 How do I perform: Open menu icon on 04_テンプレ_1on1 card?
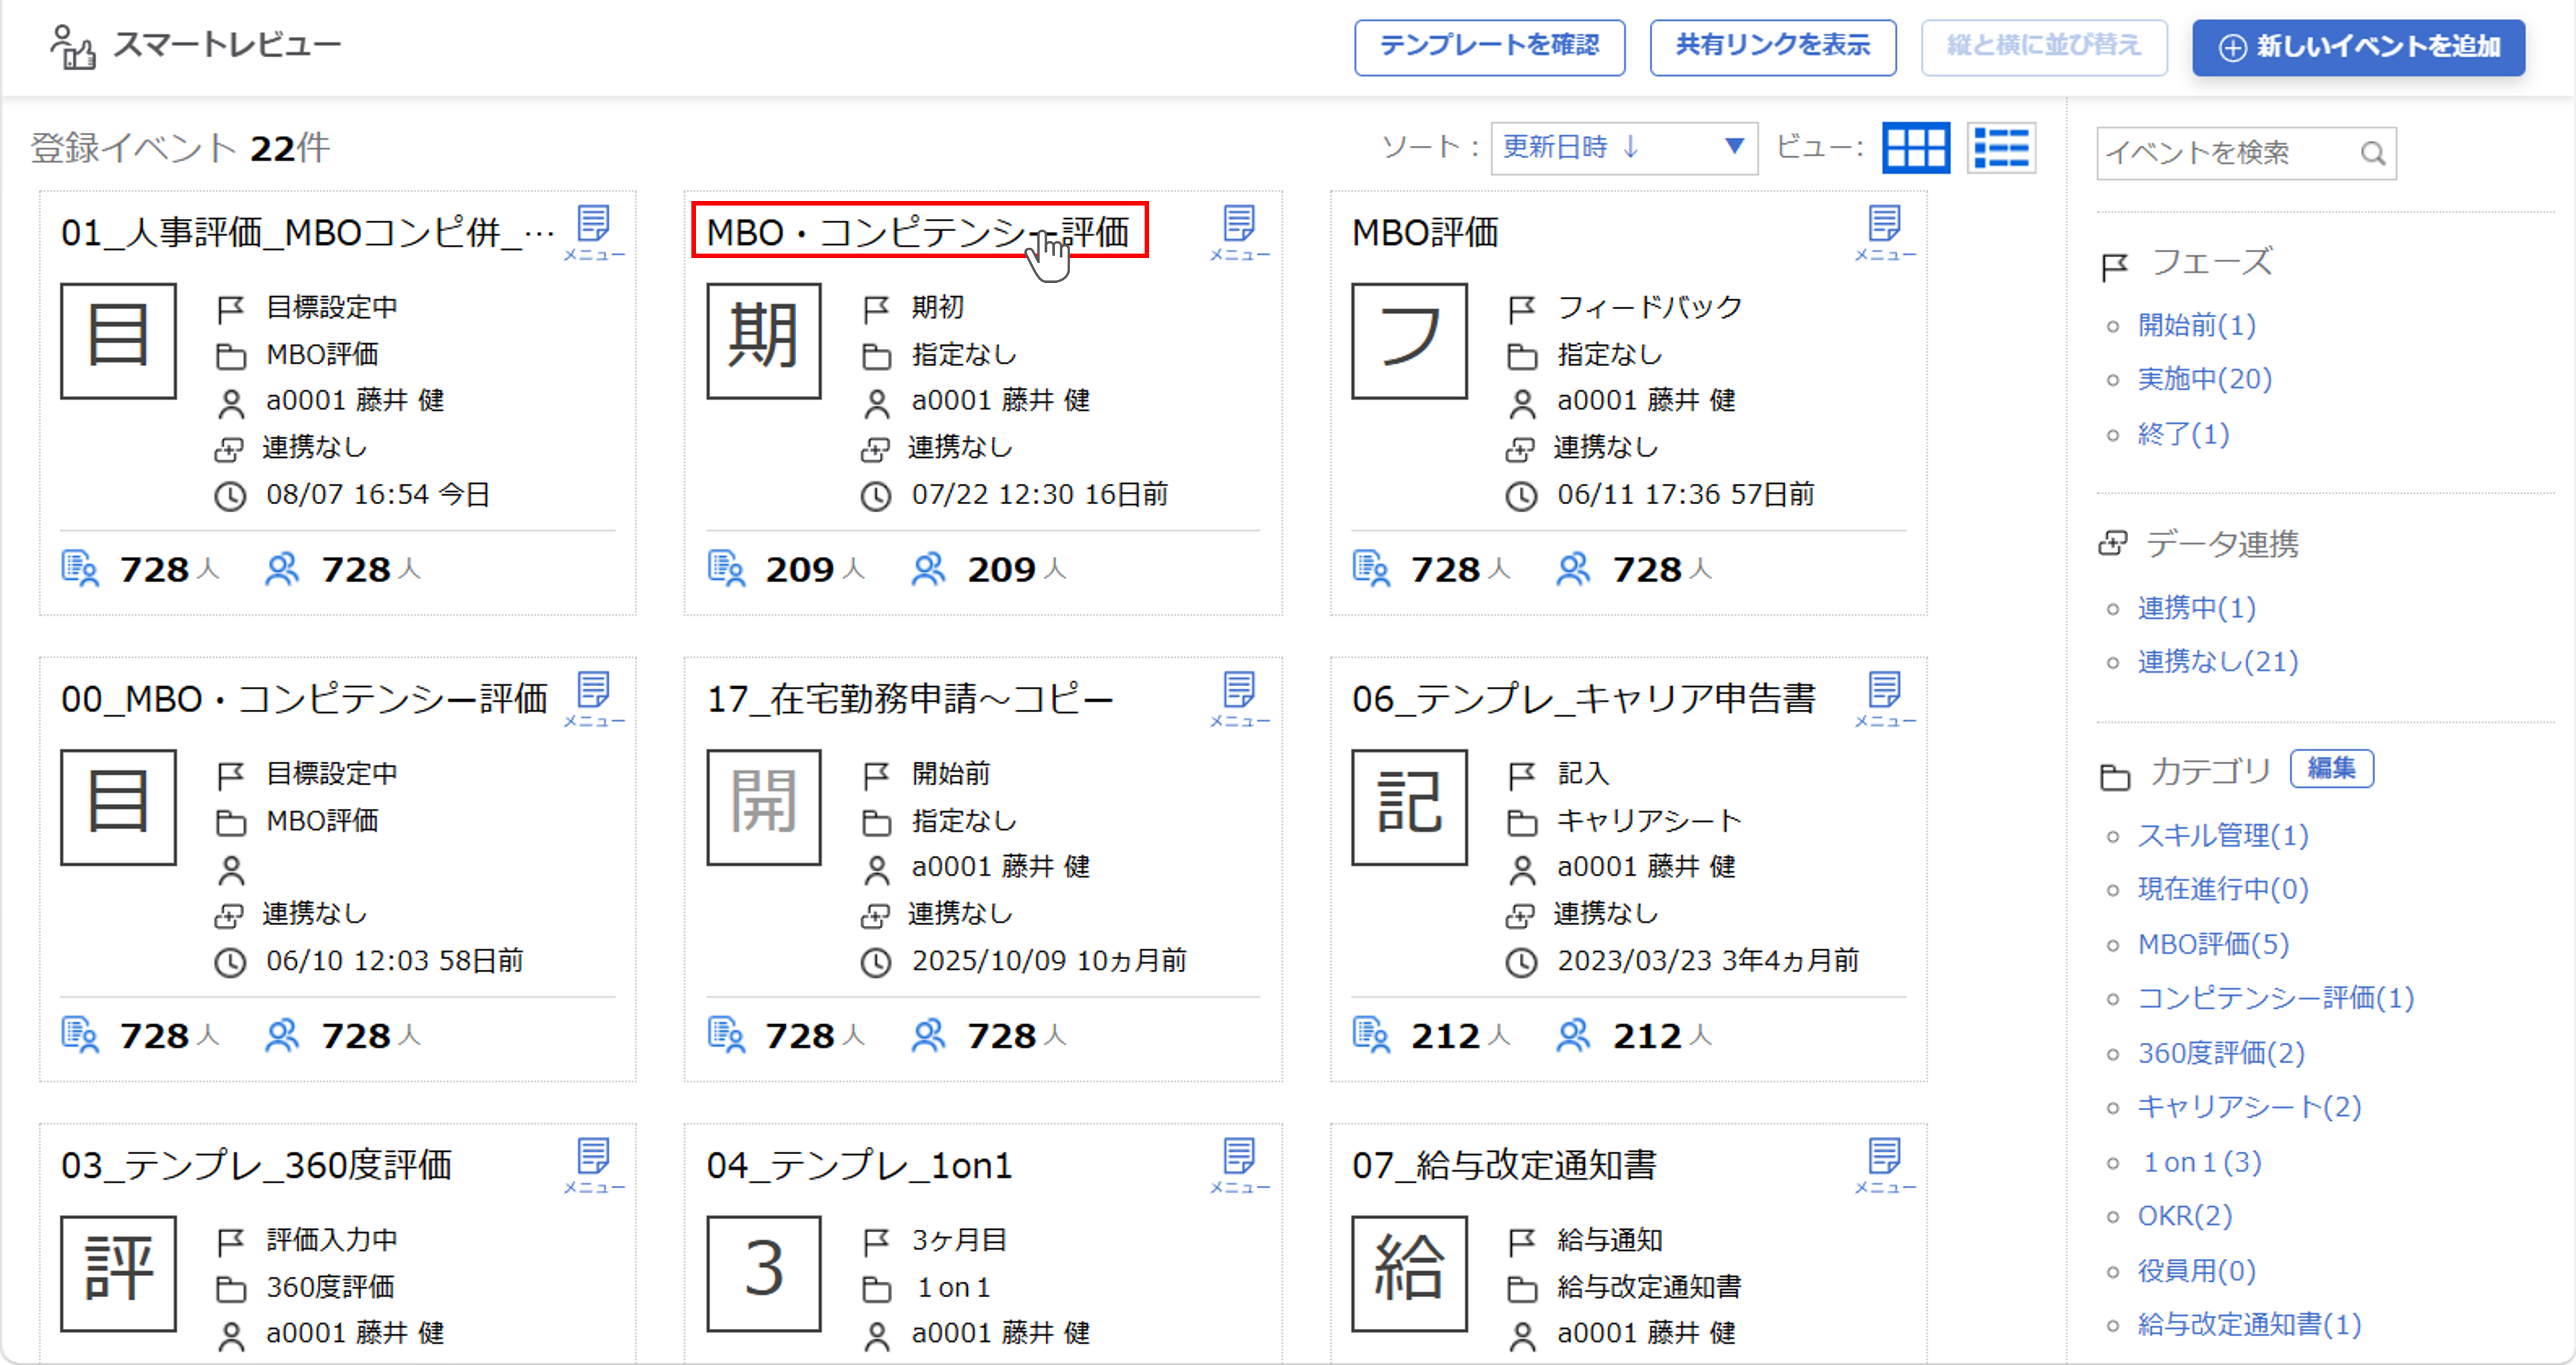(1239, 1165)
